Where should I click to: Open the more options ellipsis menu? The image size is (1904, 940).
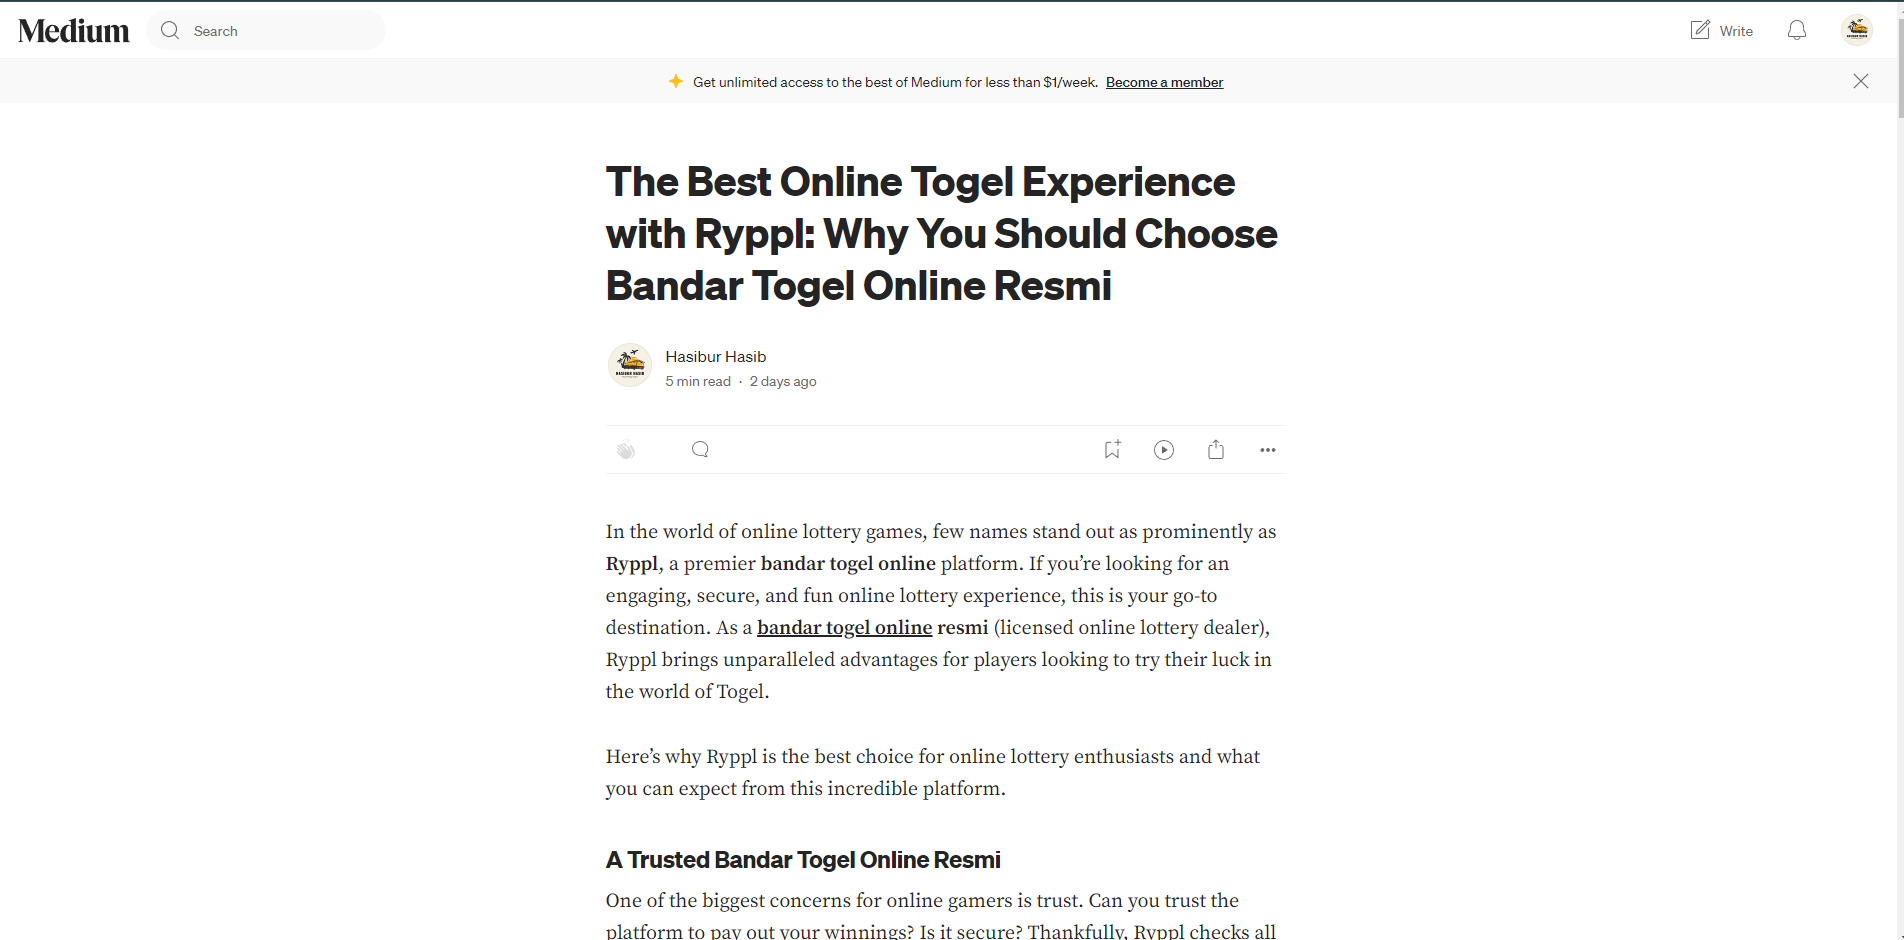(1268, 450)
